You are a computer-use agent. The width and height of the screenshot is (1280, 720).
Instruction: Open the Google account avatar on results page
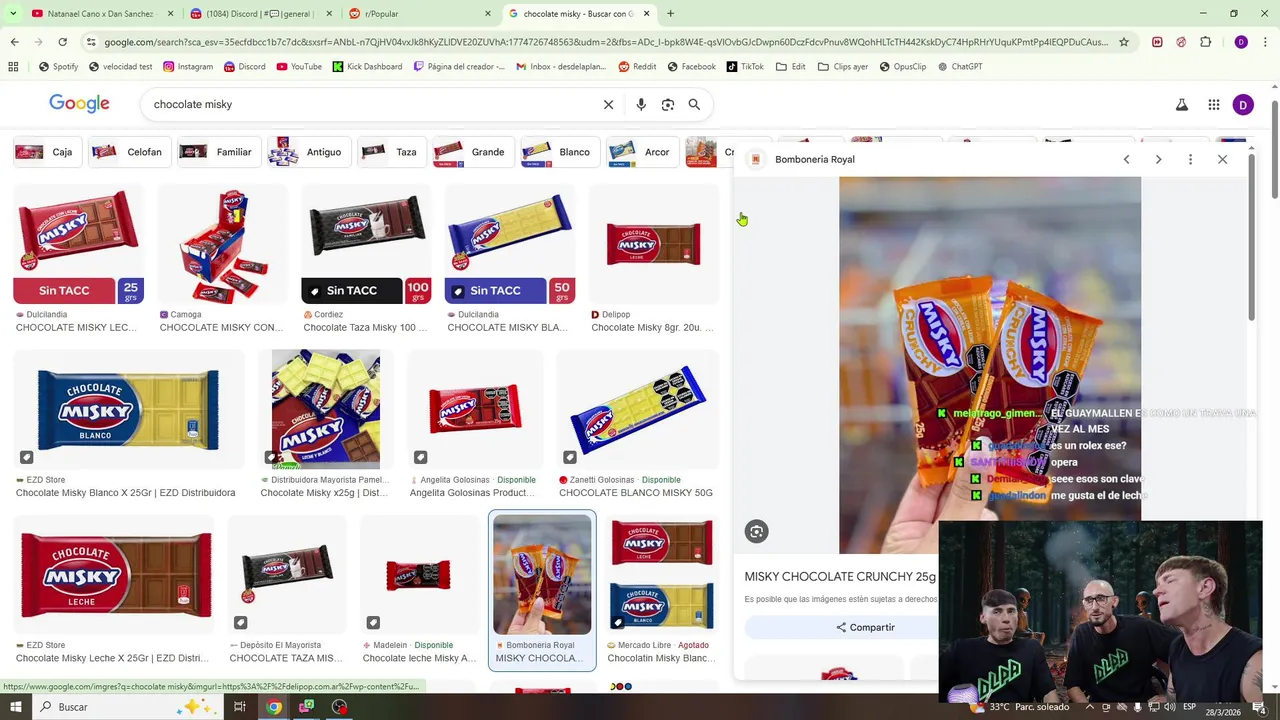coord(1243,105)
